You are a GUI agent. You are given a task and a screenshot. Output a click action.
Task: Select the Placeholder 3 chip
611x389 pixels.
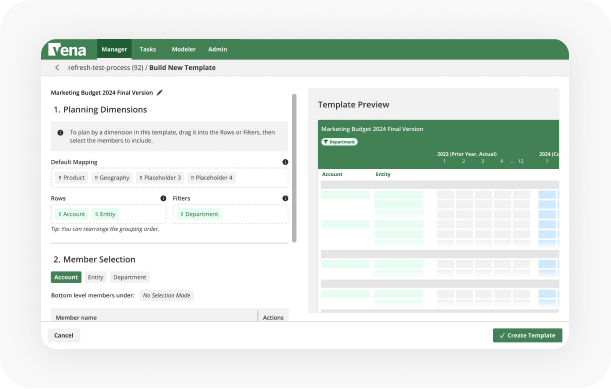tap(160, 178)
